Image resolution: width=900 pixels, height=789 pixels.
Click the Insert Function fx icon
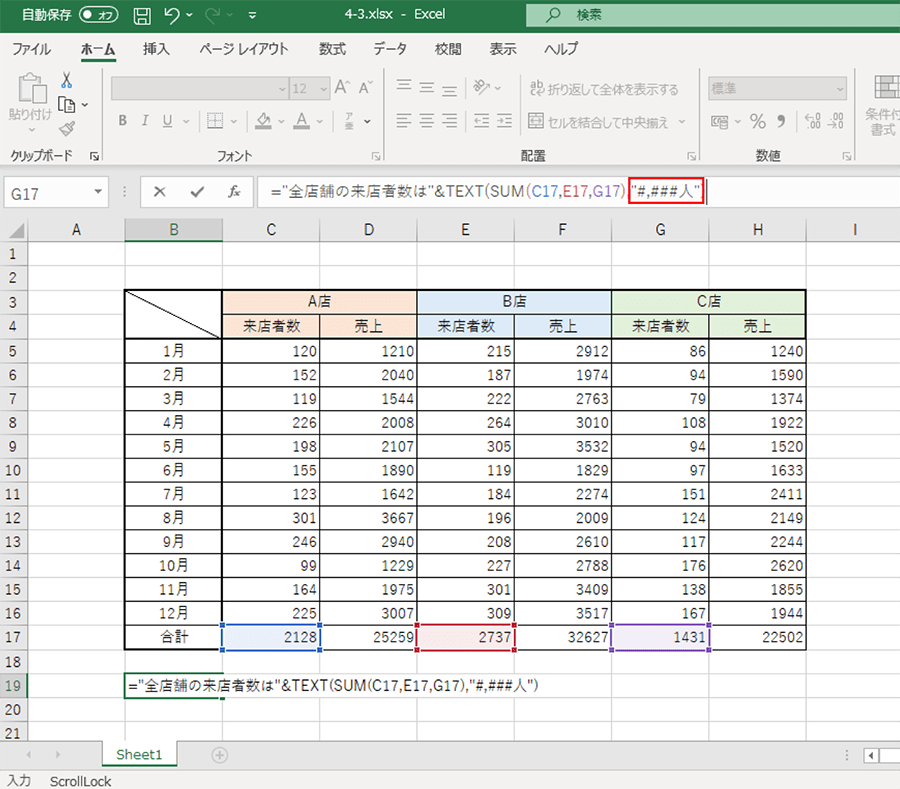(234, 192)
